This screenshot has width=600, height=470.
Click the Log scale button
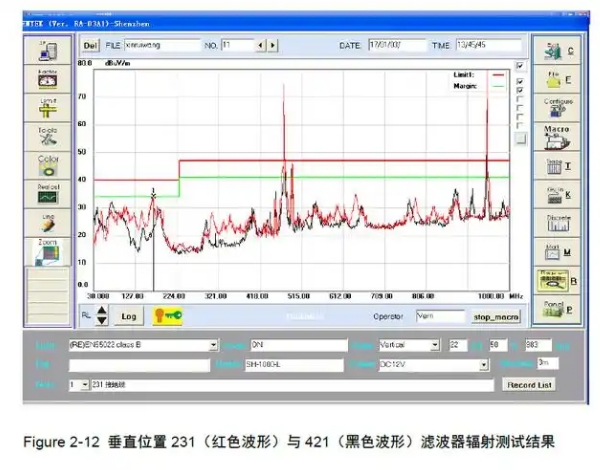(128, 315)
